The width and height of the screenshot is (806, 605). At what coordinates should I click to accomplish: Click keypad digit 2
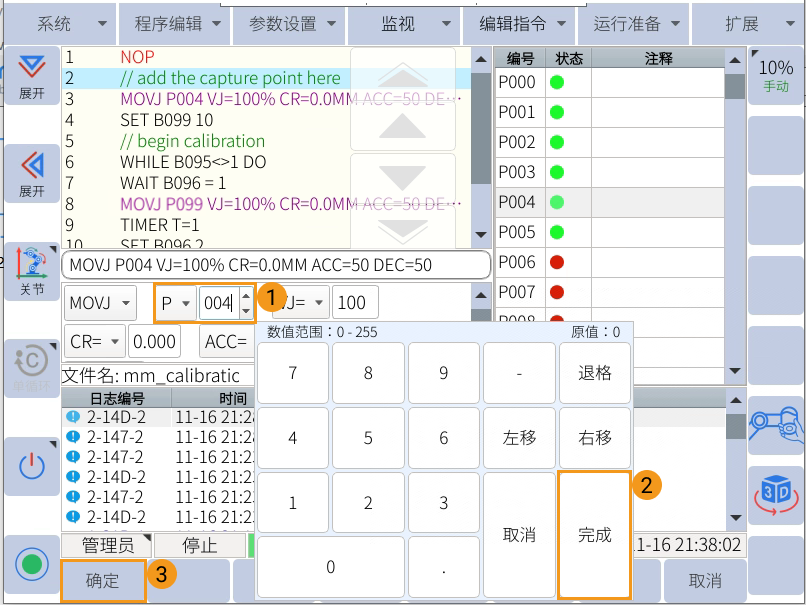368,503
